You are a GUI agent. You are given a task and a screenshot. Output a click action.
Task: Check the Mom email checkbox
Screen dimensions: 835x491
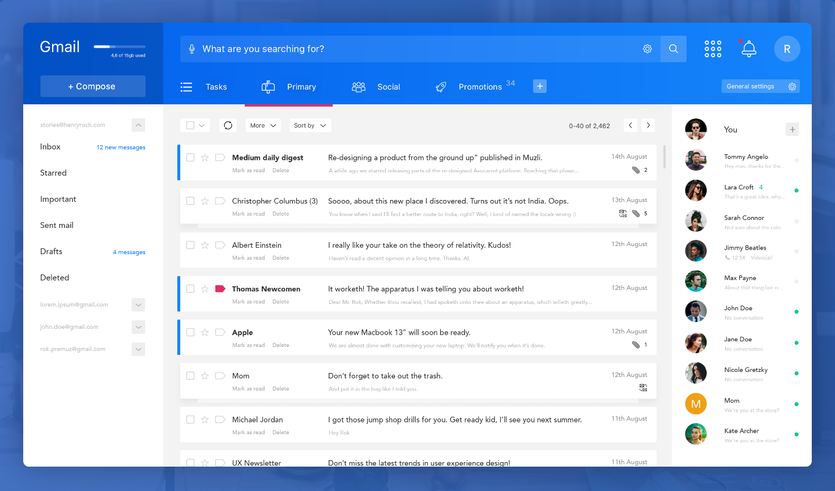[x=190, y=376]
